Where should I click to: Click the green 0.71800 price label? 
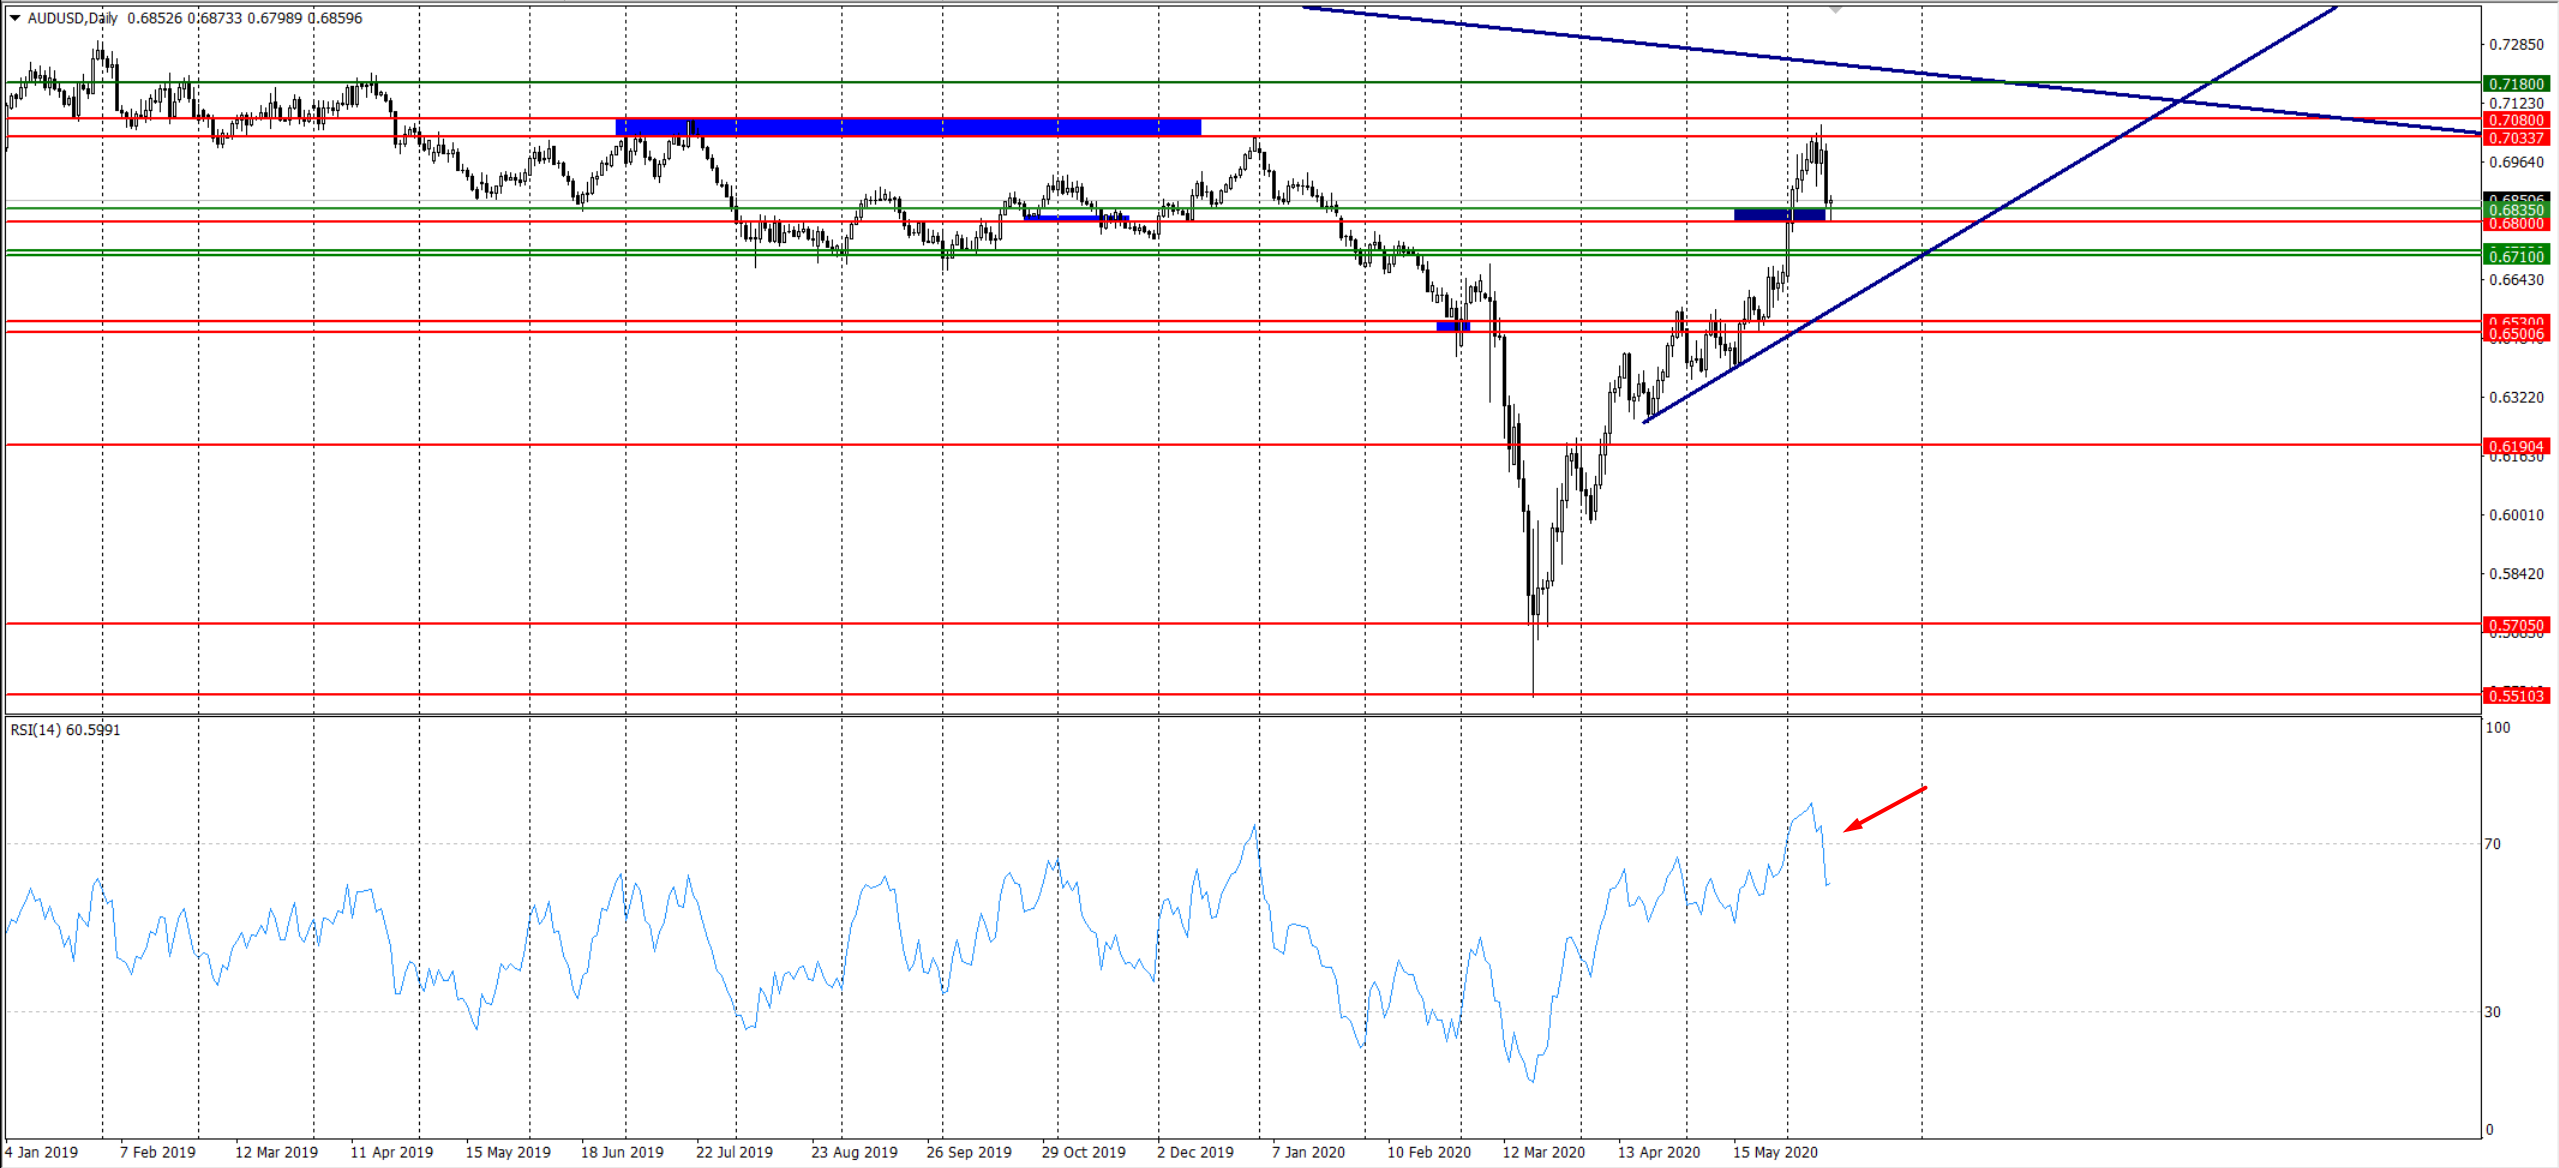2516,84
